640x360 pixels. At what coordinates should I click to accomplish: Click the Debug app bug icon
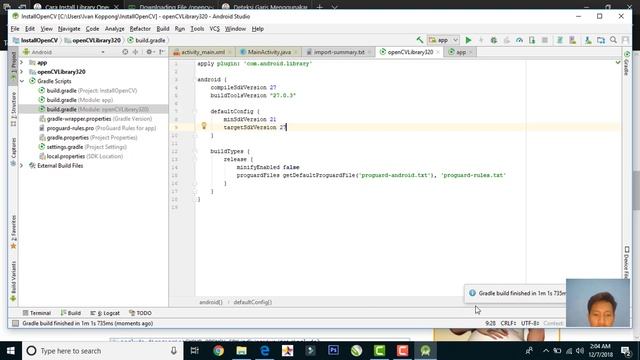pos(493,40)
